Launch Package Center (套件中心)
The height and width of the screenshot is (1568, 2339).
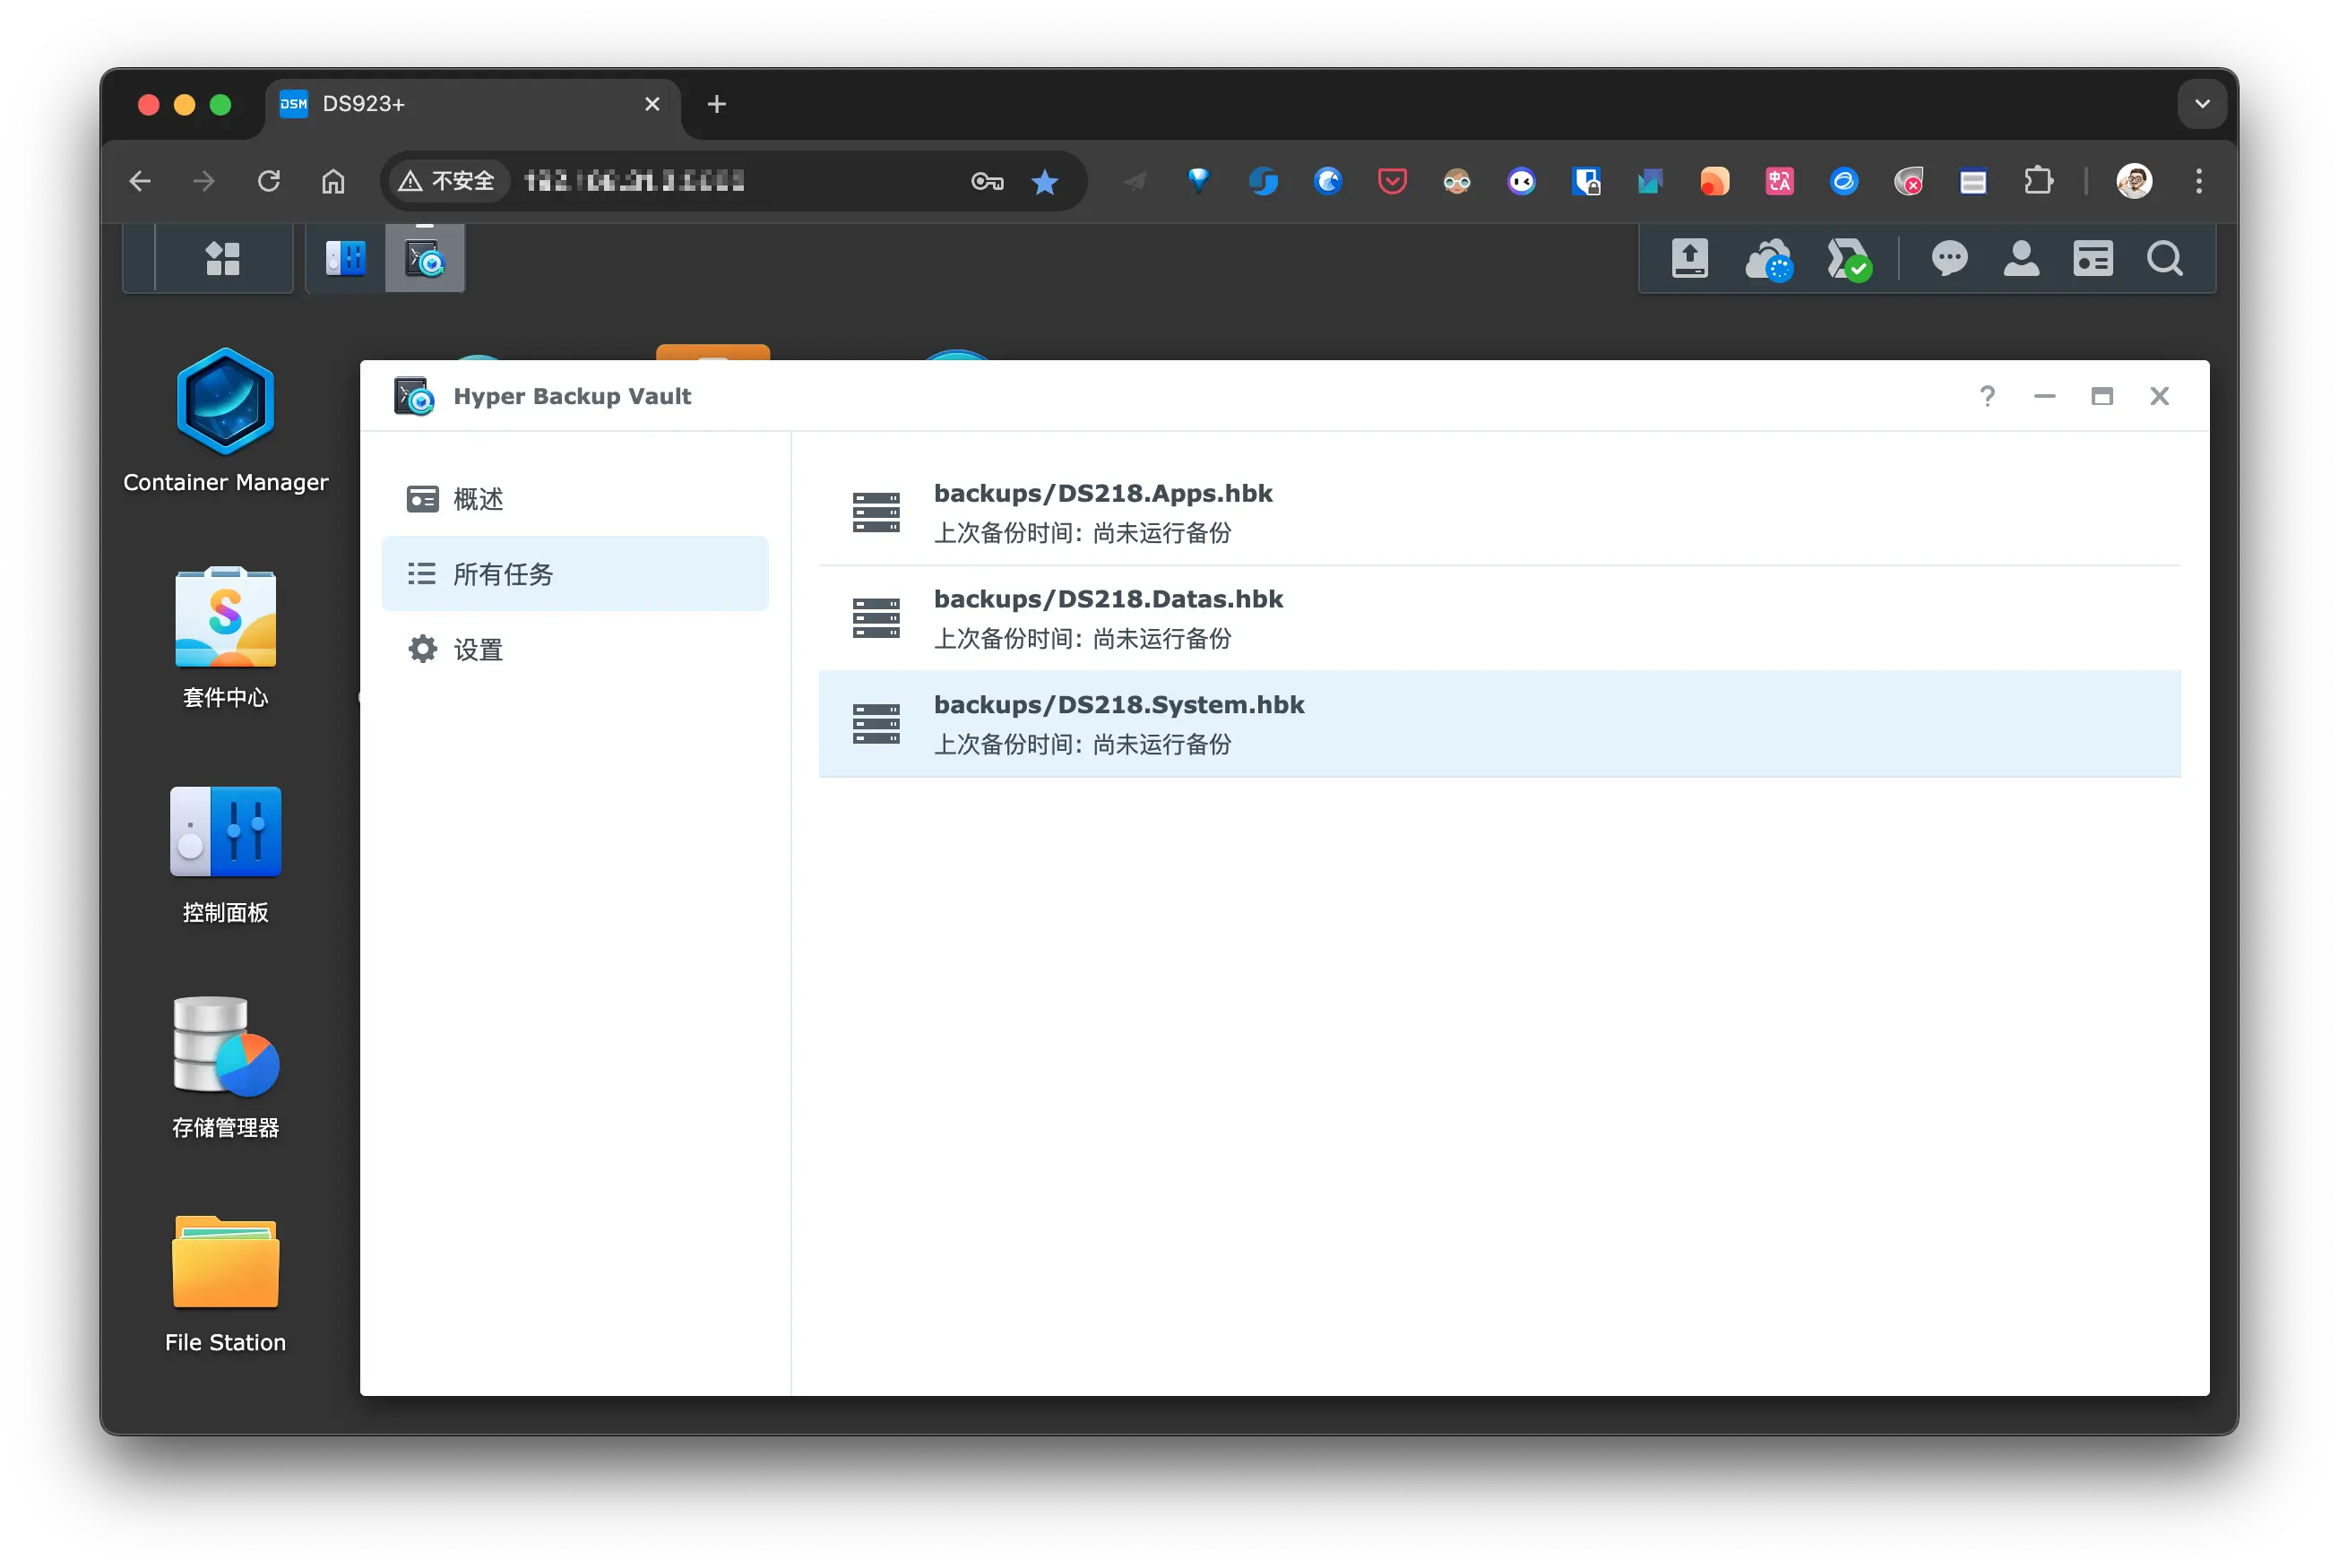pyautogui.click(x=225, y=618)
